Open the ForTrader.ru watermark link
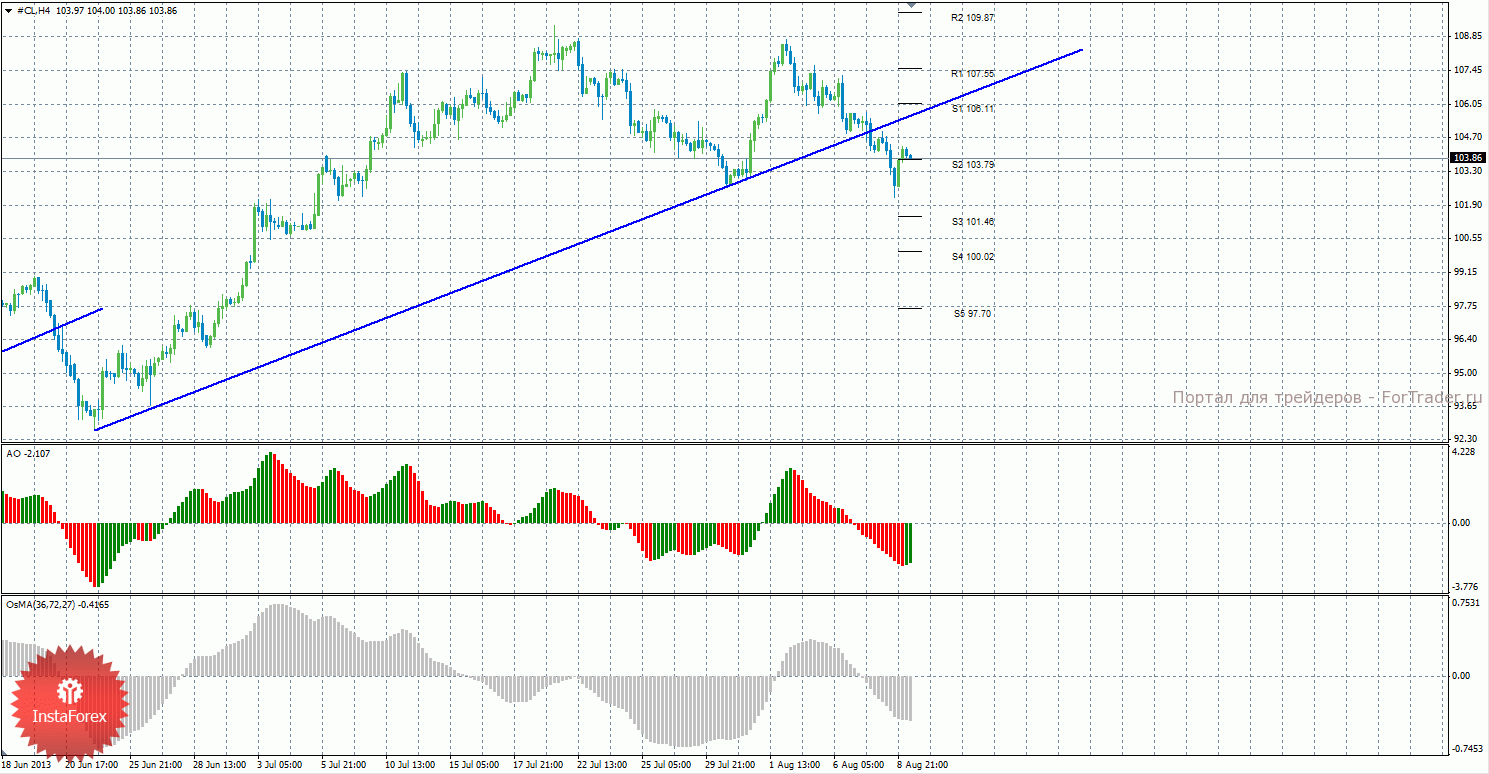 click(1327, 397)
